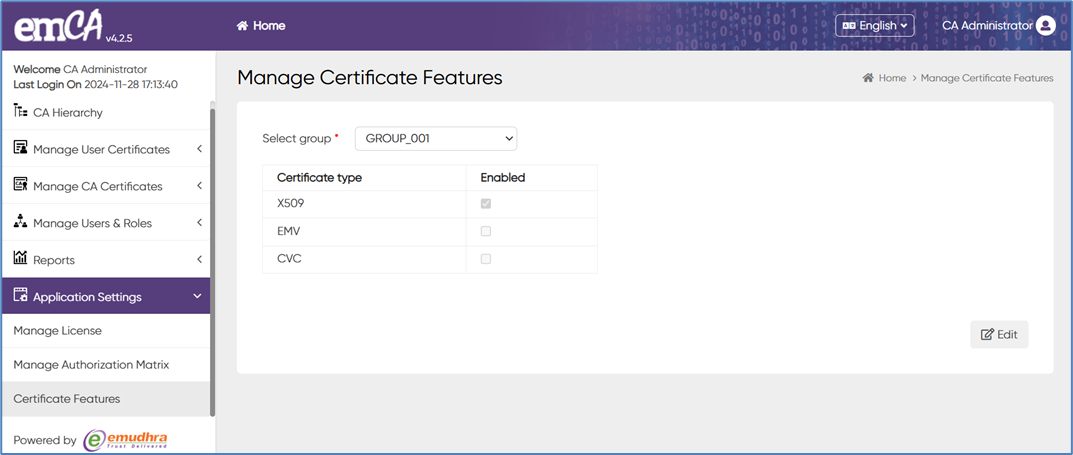
Task: Click the Manage Users & Roles icon
Action: (20, 222)
